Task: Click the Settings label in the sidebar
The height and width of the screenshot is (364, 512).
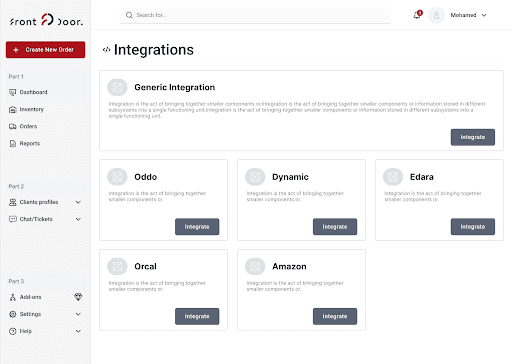Action: pos(30,314)
